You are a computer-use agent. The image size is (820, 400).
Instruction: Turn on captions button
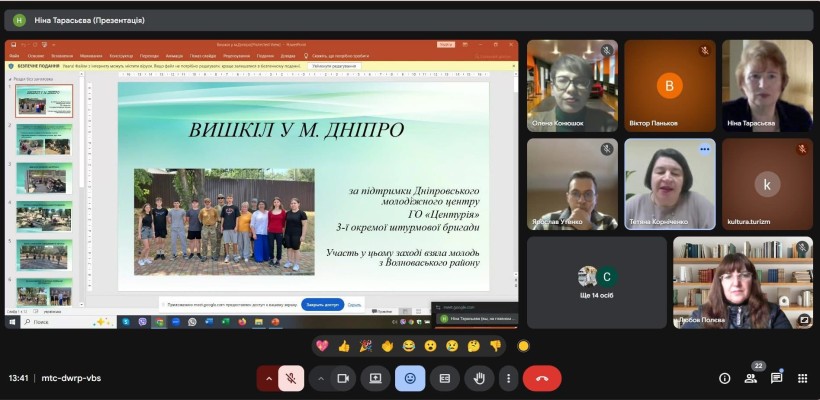445,379
